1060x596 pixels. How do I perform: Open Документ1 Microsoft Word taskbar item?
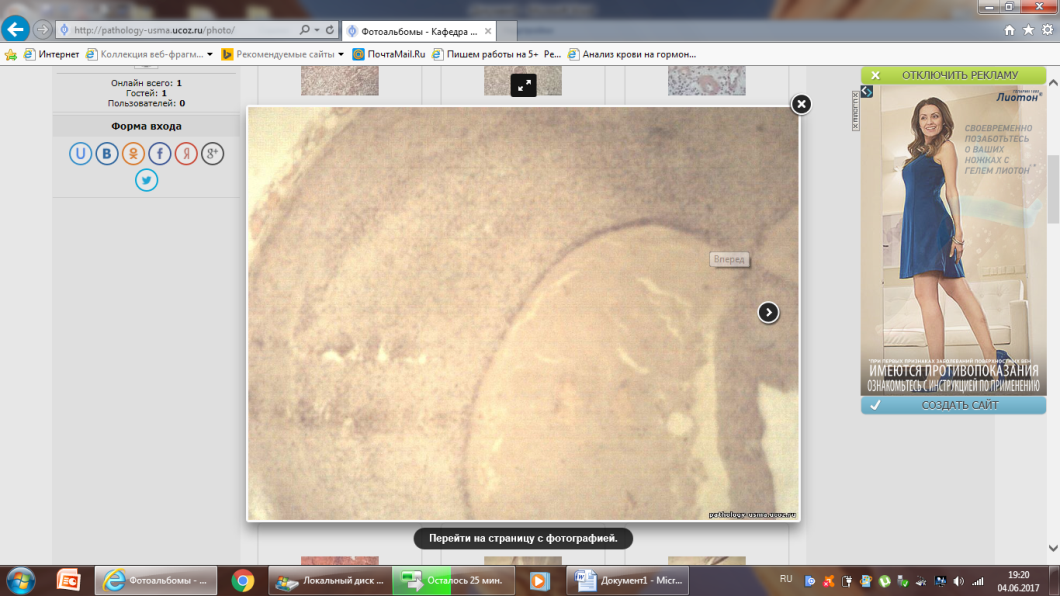pos(628,580)
